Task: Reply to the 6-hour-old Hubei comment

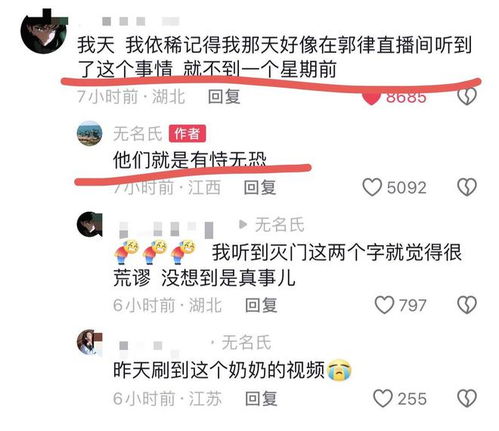Action: (261, 305)
